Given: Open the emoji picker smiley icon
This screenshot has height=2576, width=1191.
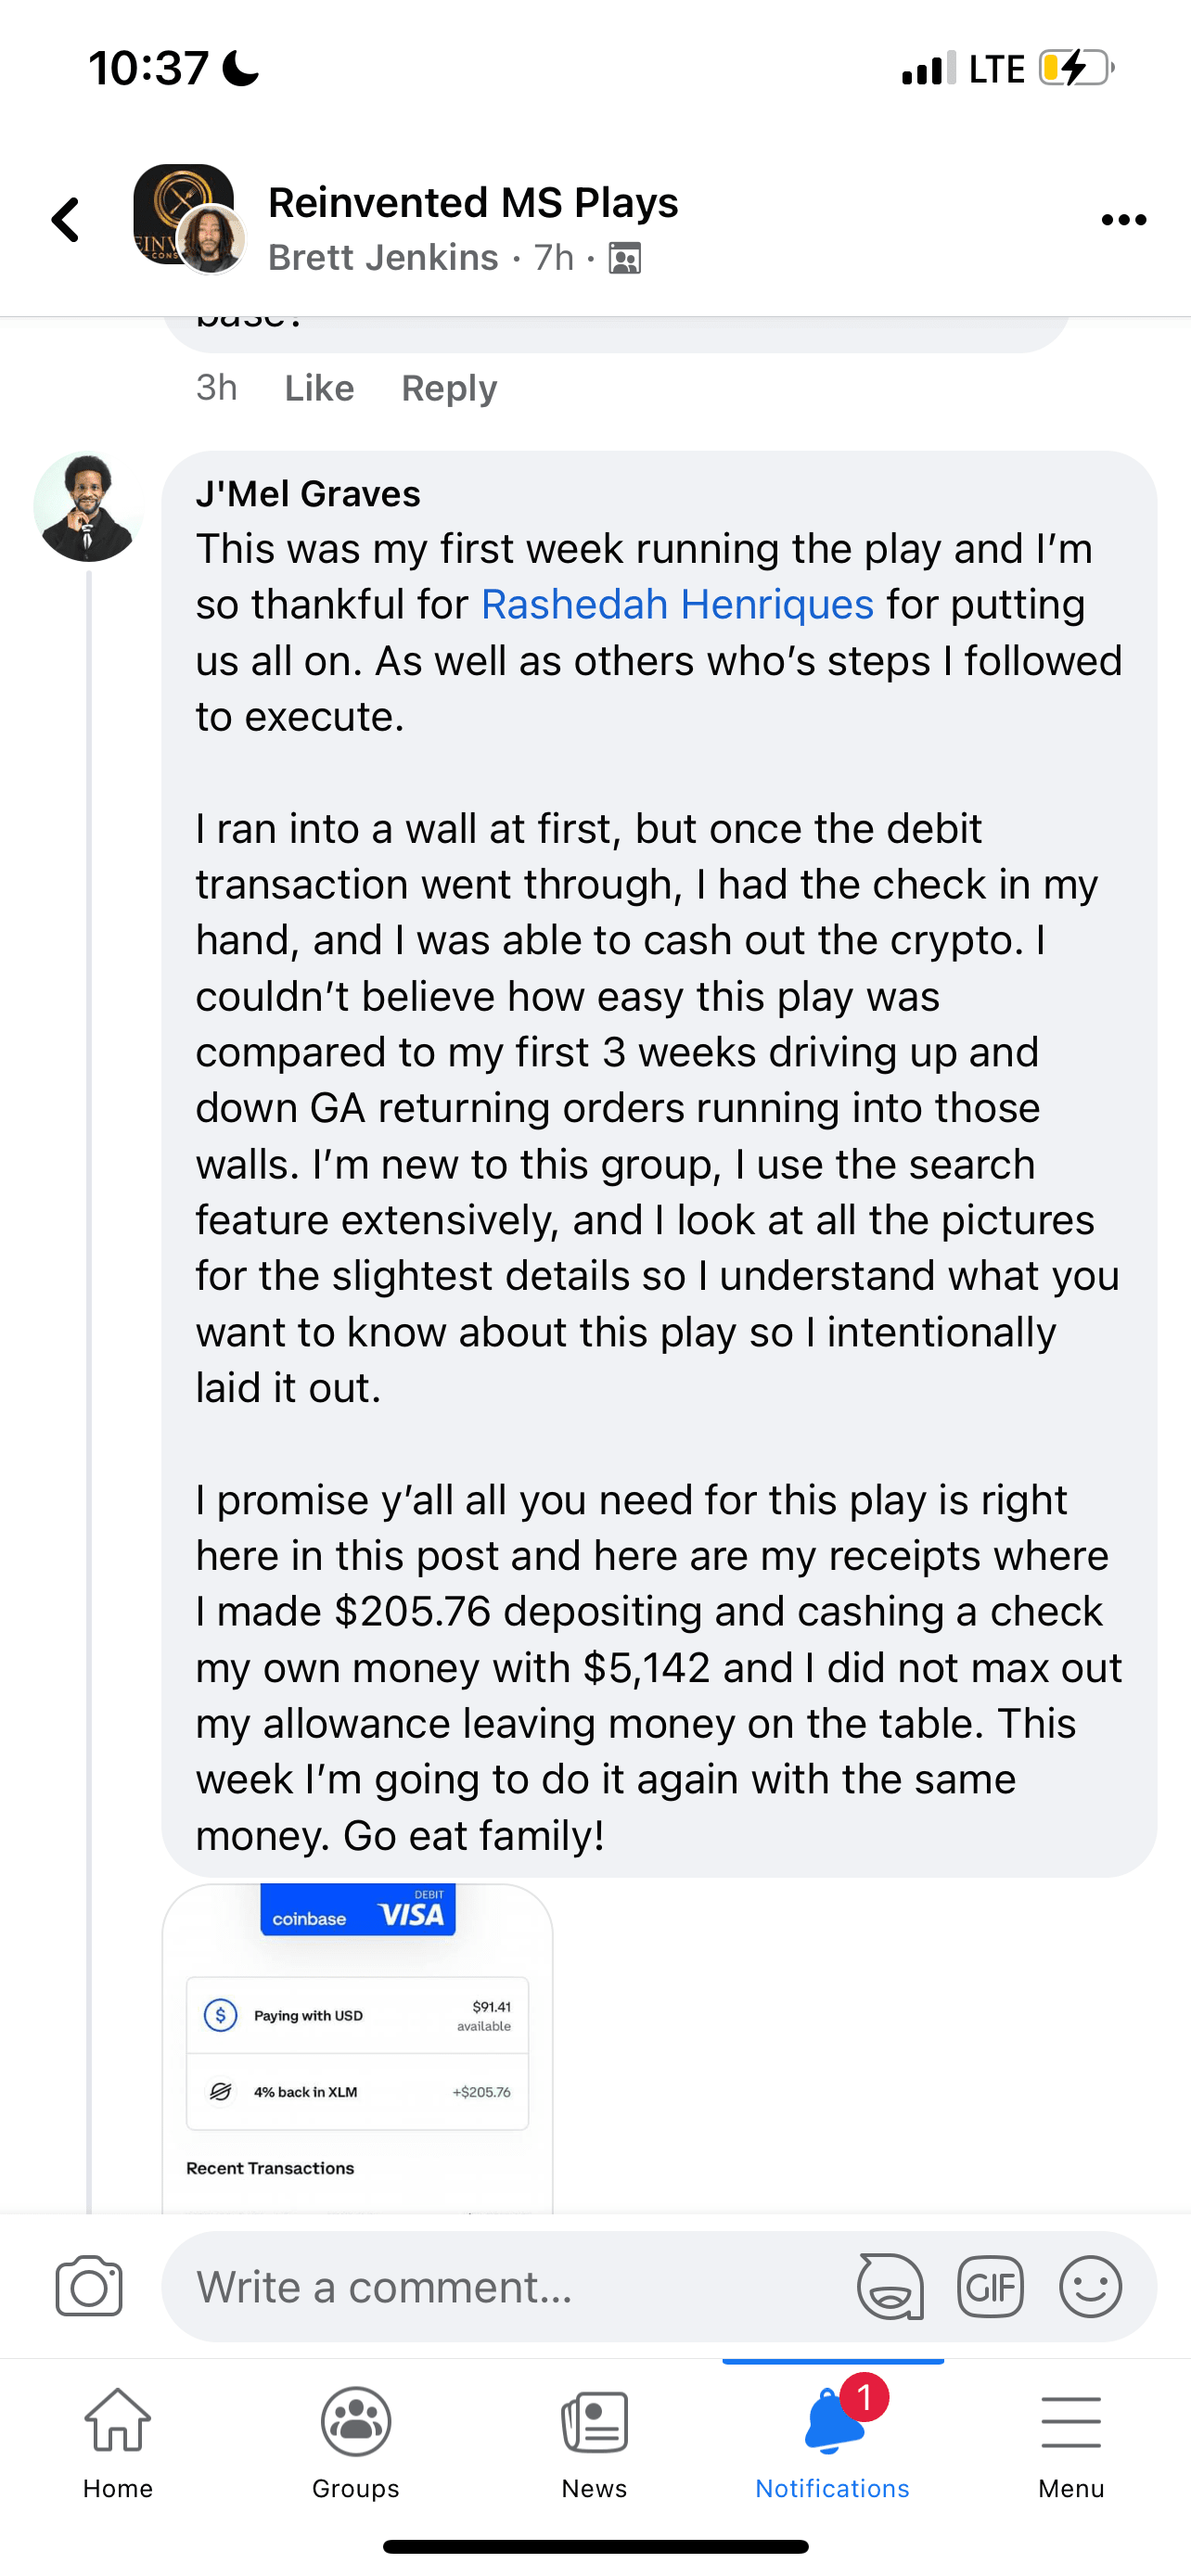Looking at the screenshot, I should 1090,2286.
